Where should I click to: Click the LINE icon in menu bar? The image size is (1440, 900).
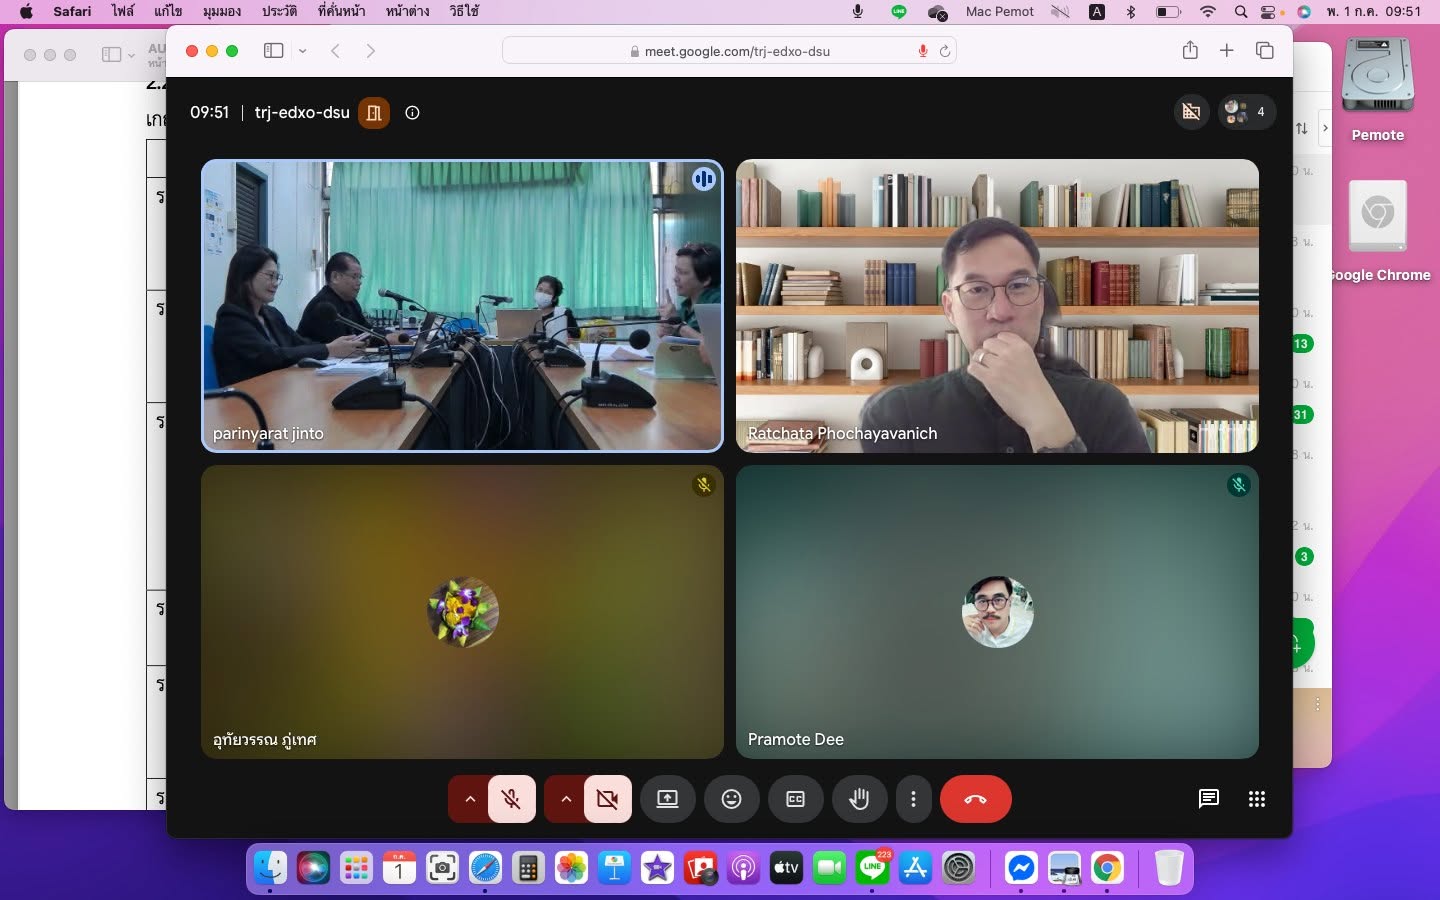(899, 12)
